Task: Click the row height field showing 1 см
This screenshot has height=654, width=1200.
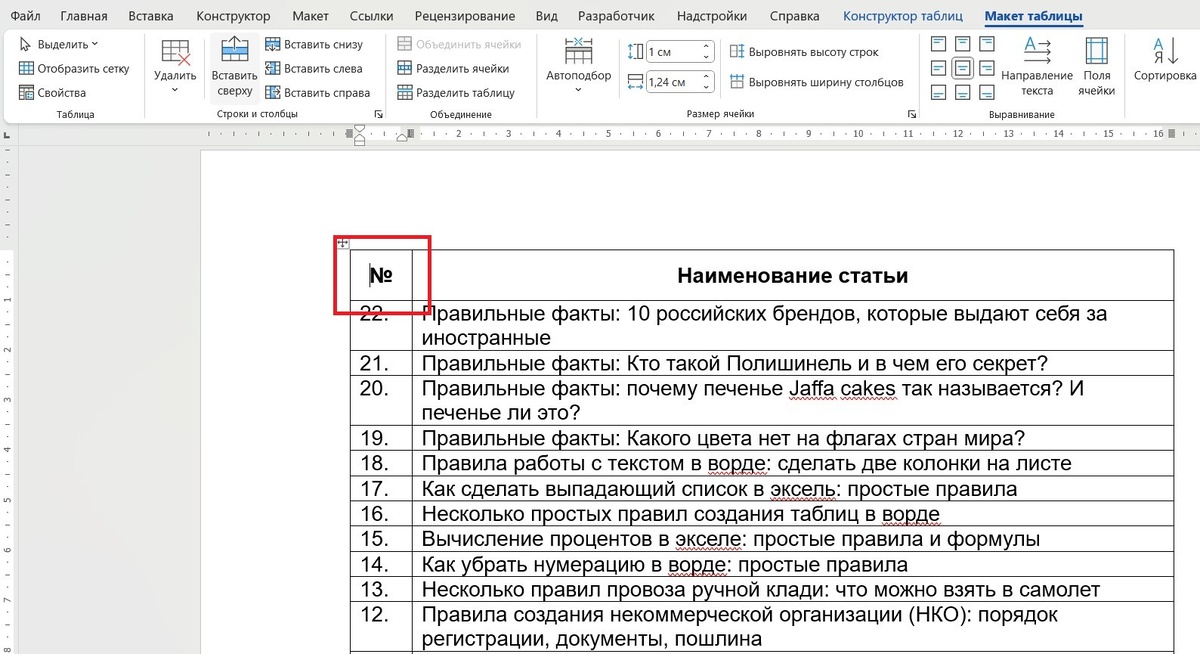Action: [672, 51]
